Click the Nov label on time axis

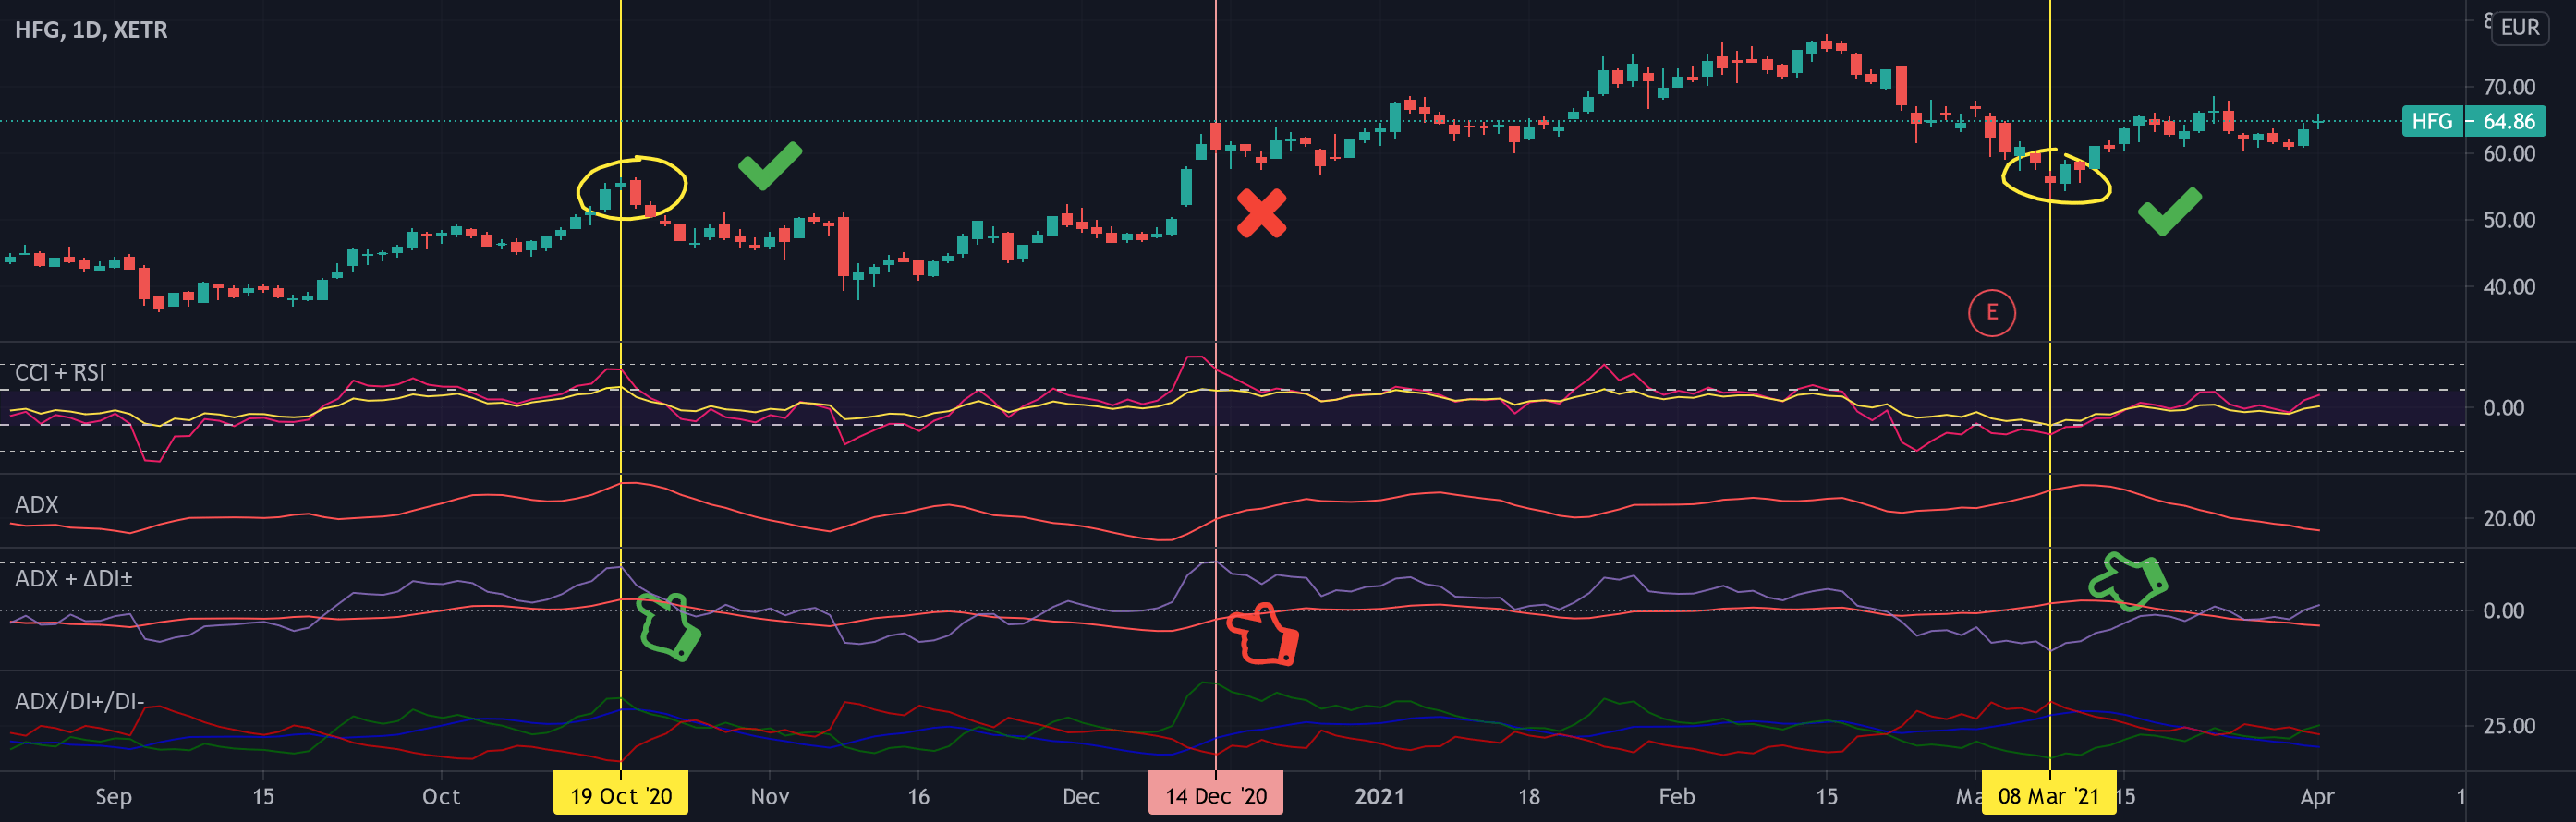click(769, 797)
